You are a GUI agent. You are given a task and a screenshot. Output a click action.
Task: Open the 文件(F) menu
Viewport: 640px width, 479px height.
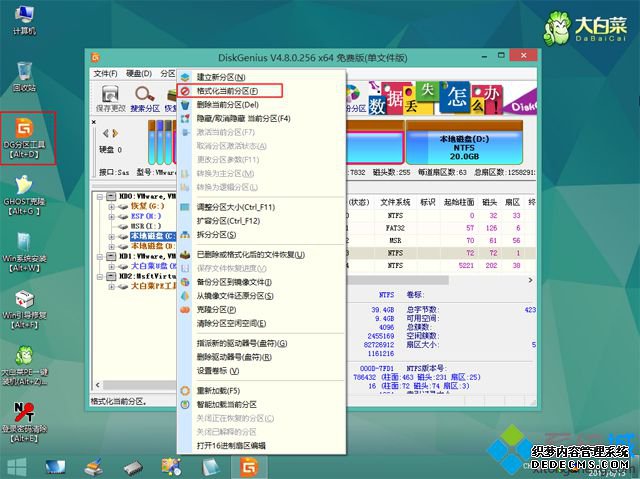click(105, 73)
